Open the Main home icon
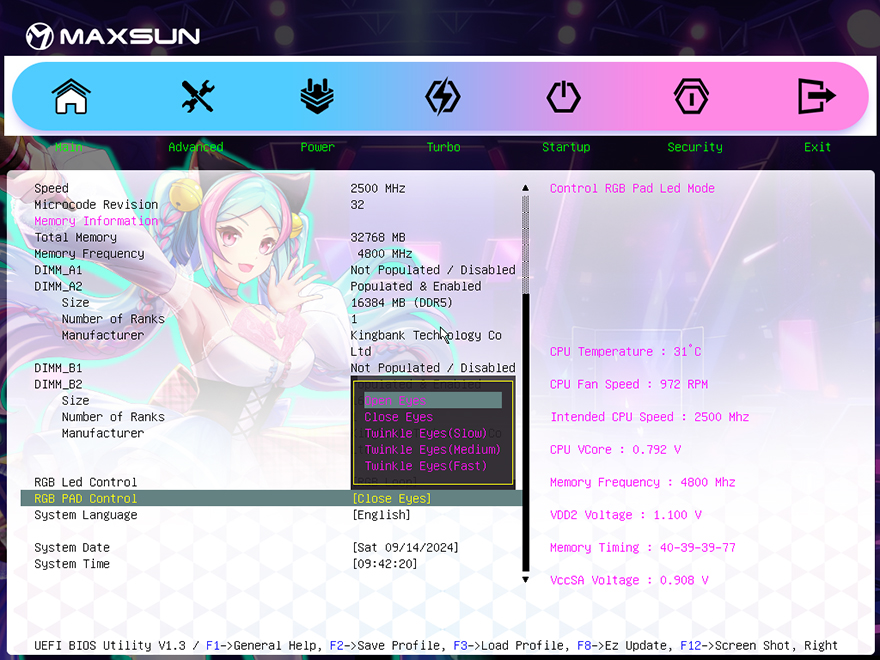 (x=71, y=97)
